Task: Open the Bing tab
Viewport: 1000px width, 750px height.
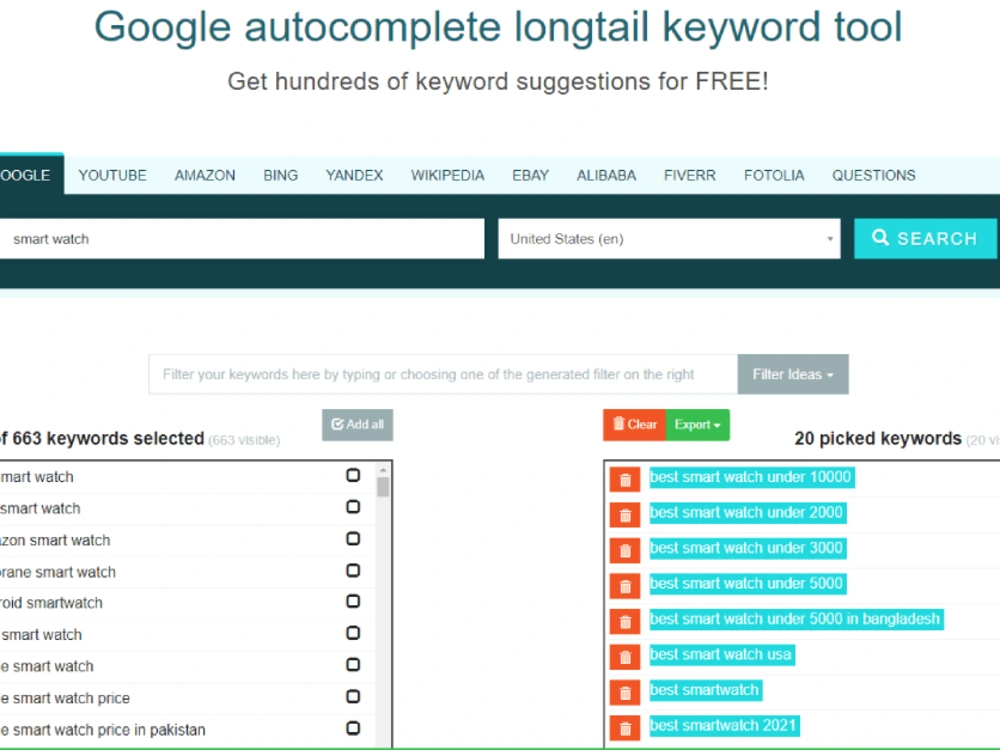Action: pyautogui.click(x=281, y=175)
